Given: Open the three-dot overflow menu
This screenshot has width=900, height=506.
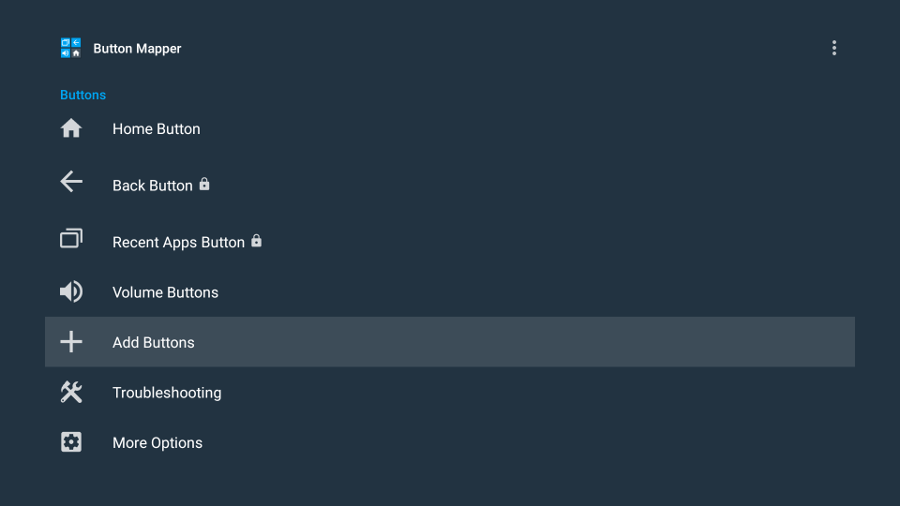Looking at the screenshot, I should [x=834, y=48].
